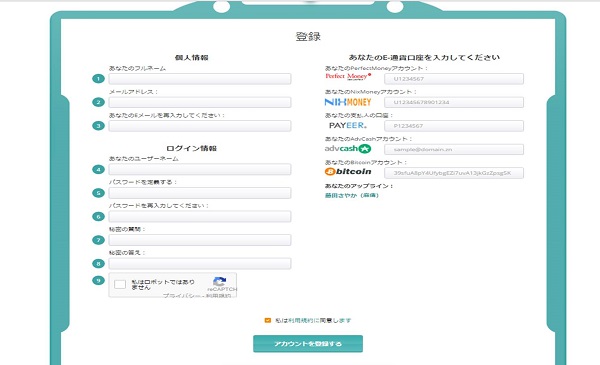The width and height of the screenshot is (600, 365).
Task: Click the NixMoney account input field
Action: 454,102
